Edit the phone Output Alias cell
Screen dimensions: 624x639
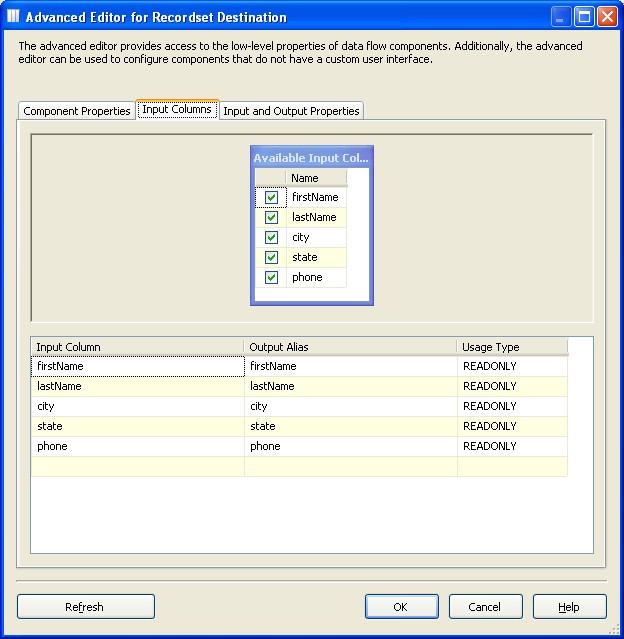pos(351,446)
